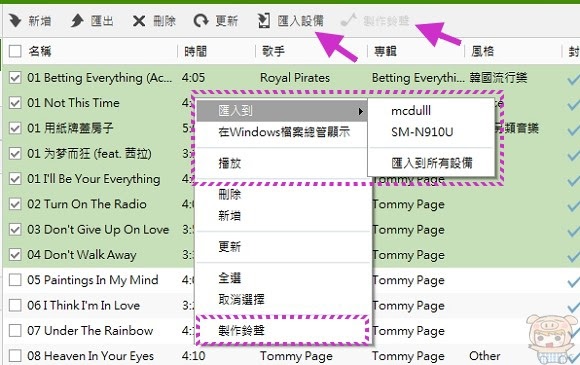Uncheck 01 用紙牌蓋房子 checkbox
580x365 pixels.
tap(15, 128)
